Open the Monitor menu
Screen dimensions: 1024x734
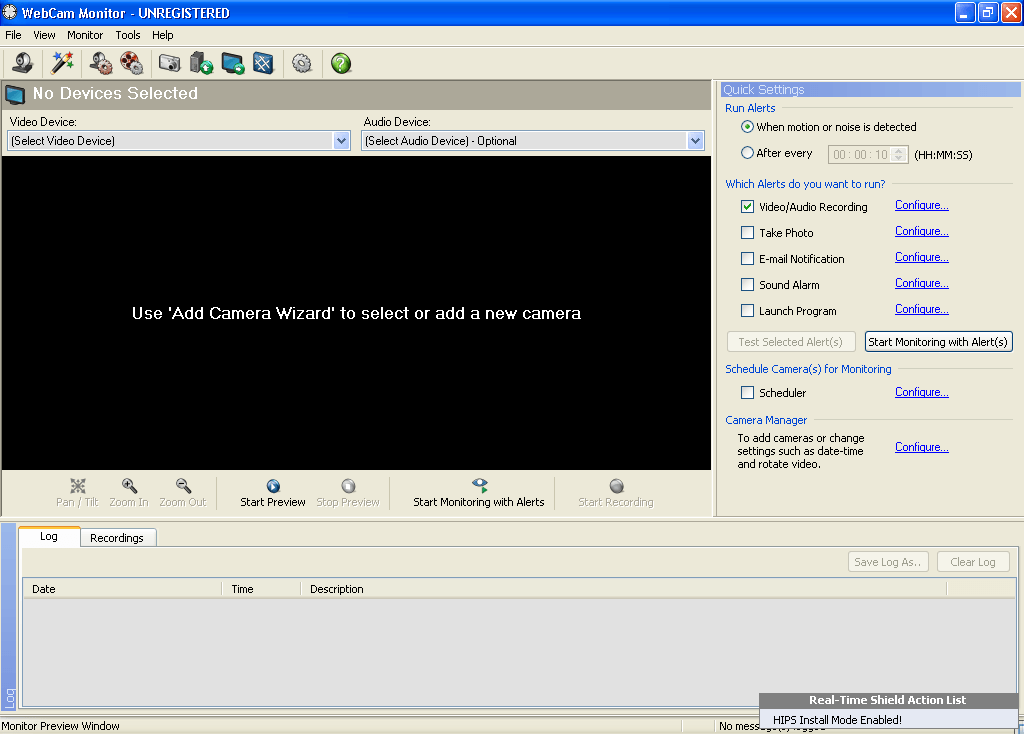tap(84, 34)
